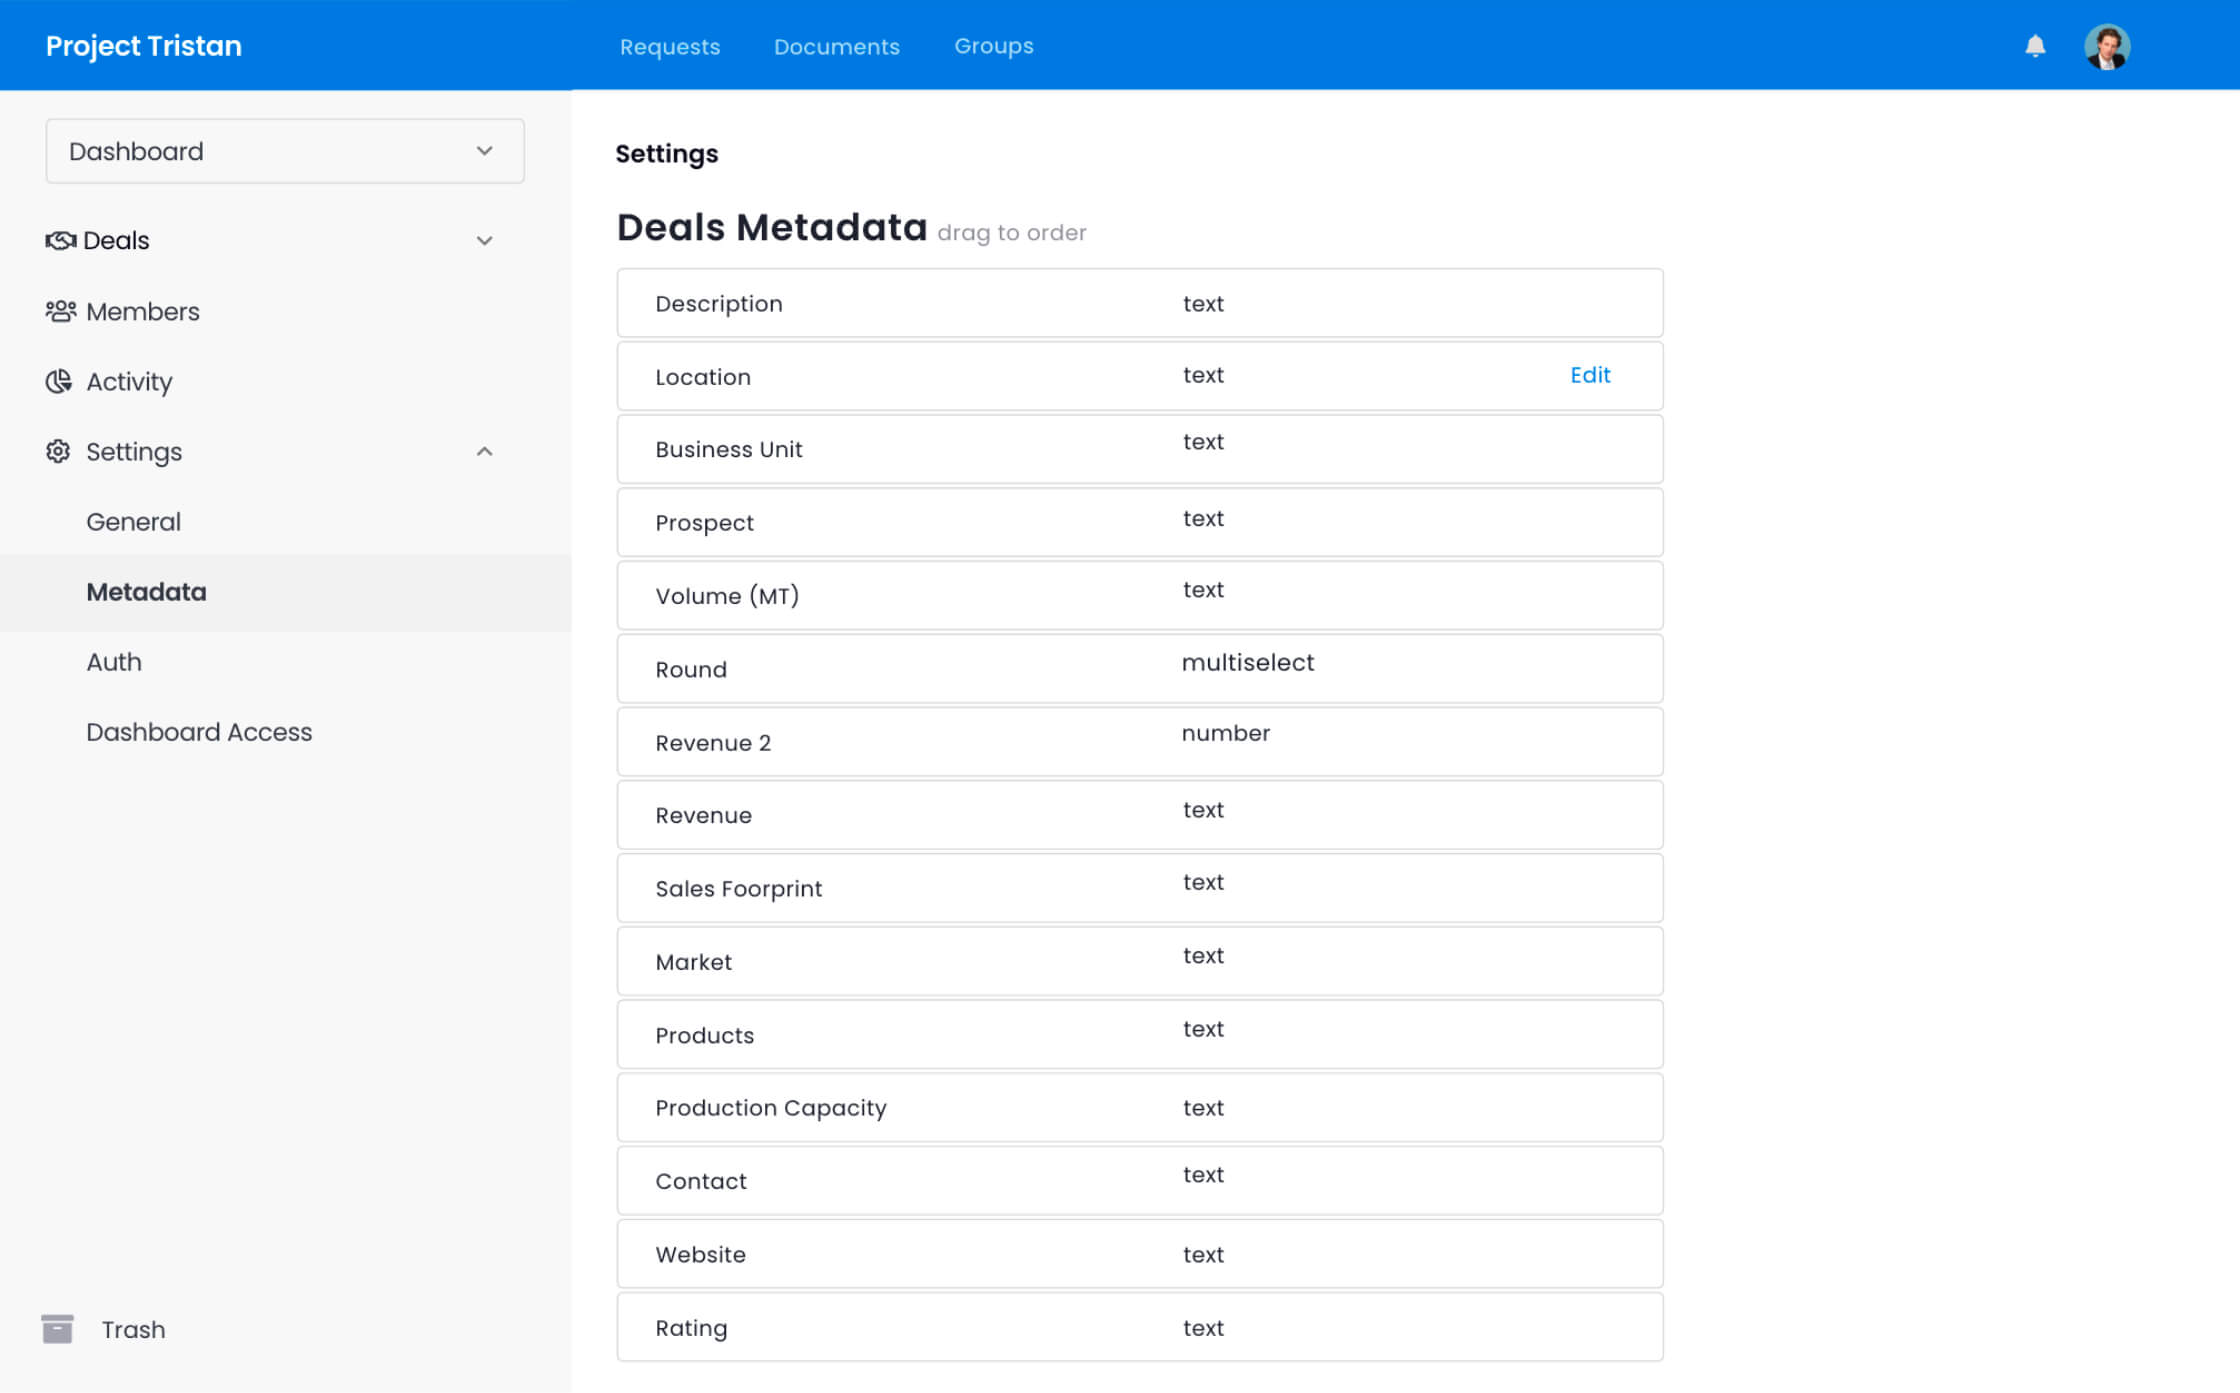Go to the Groups tab
The image size is (2240, 1393).
993,47
